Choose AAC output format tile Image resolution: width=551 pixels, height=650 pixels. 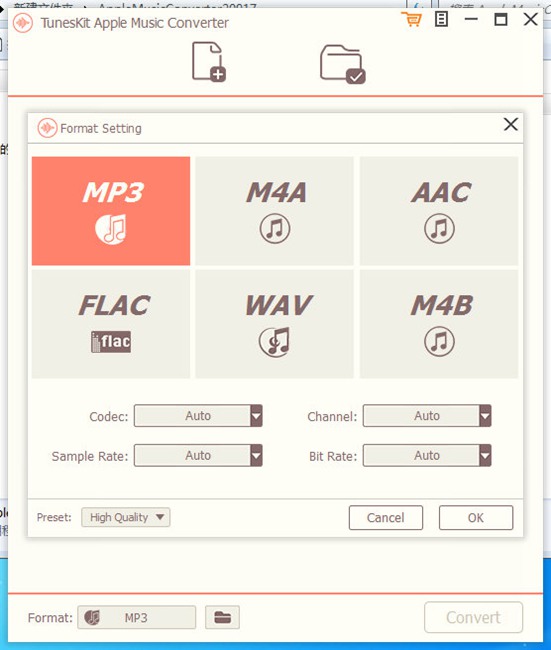click(x=439, y=211)
